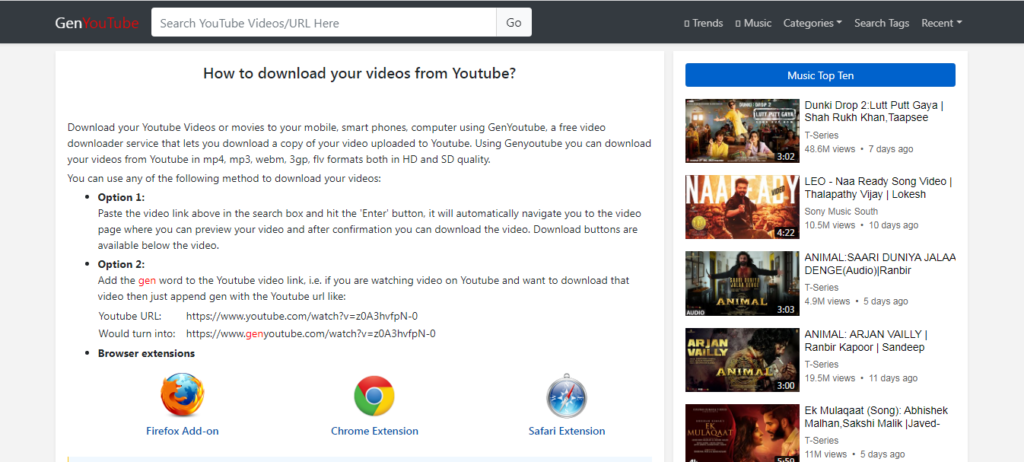Click the Music Top Ten button

(820, 75)
